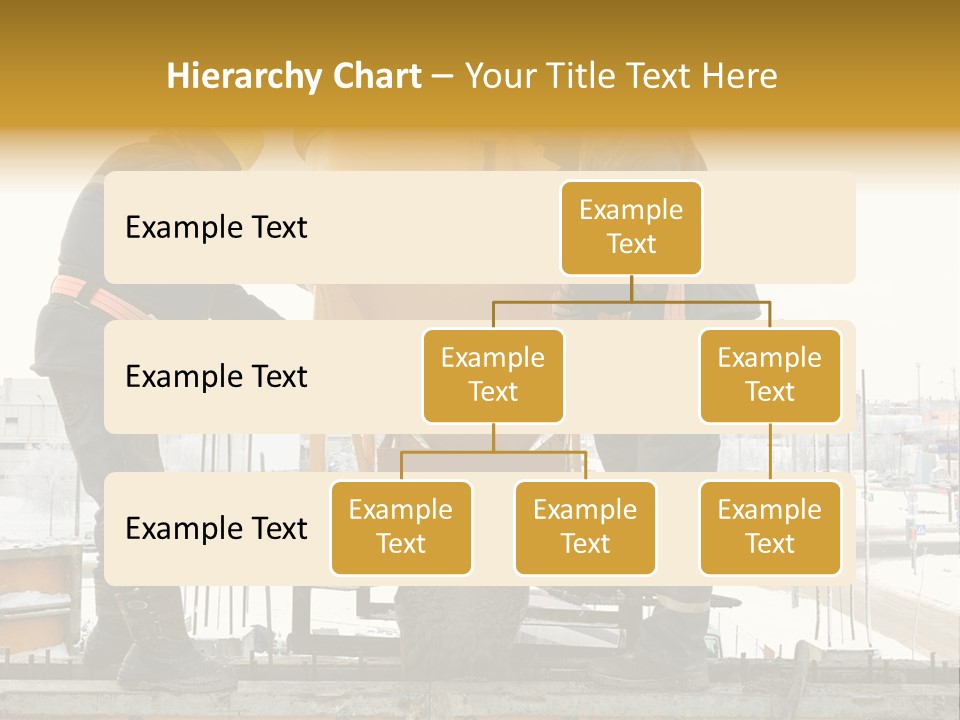Select the connector above the bottom-right node
Viewport: 960px width, 720px height.
pyautogui.click(x=769, y=450)
